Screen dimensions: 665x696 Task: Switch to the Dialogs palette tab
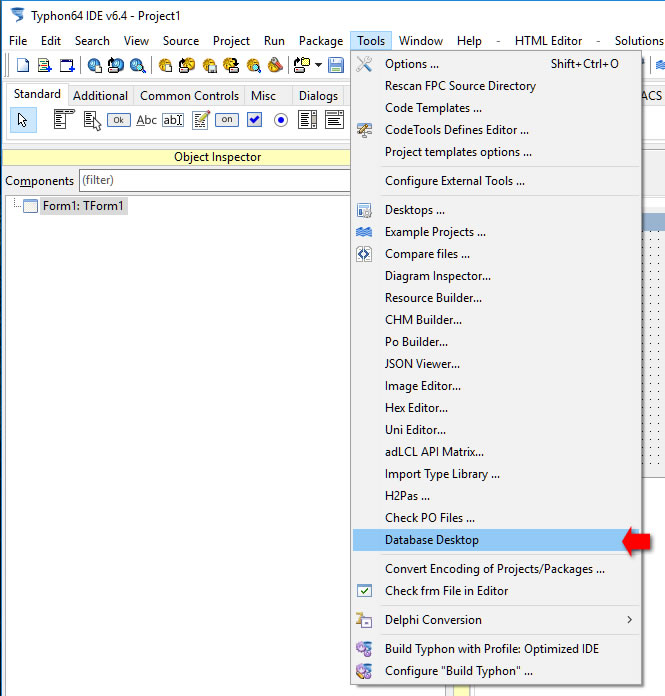pyautogui.click(x=318, y=96)
